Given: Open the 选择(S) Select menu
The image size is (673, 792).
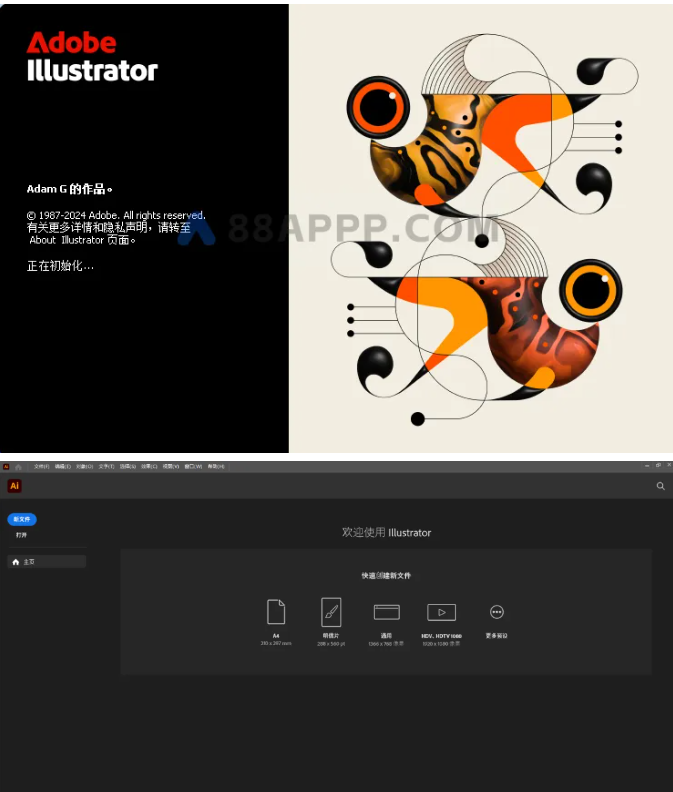Looking at the screenshot, I should [x=128, y=467].
